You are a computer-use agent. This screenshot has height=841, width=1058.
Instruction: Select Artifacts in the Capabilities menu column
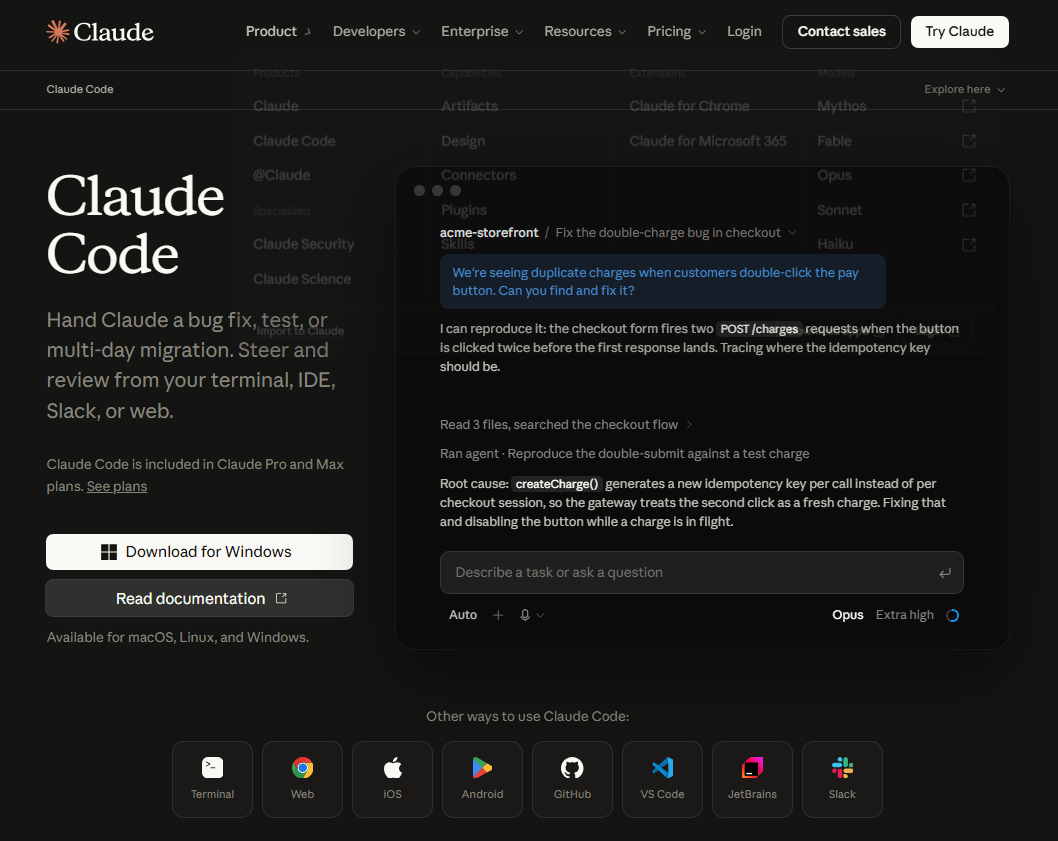coord(470,106)
